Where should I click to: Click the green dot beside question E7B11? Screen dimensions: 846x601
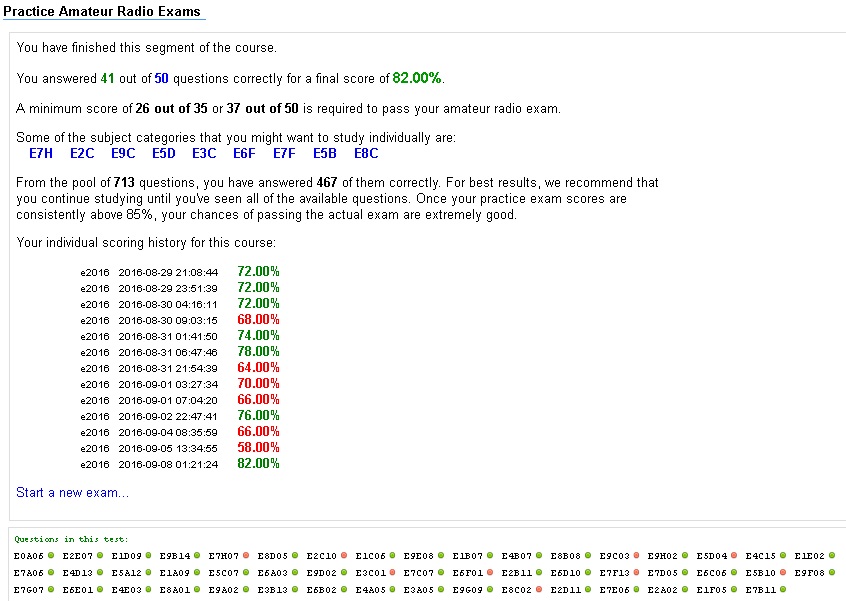pyautogui.click(x=781, y=590)
